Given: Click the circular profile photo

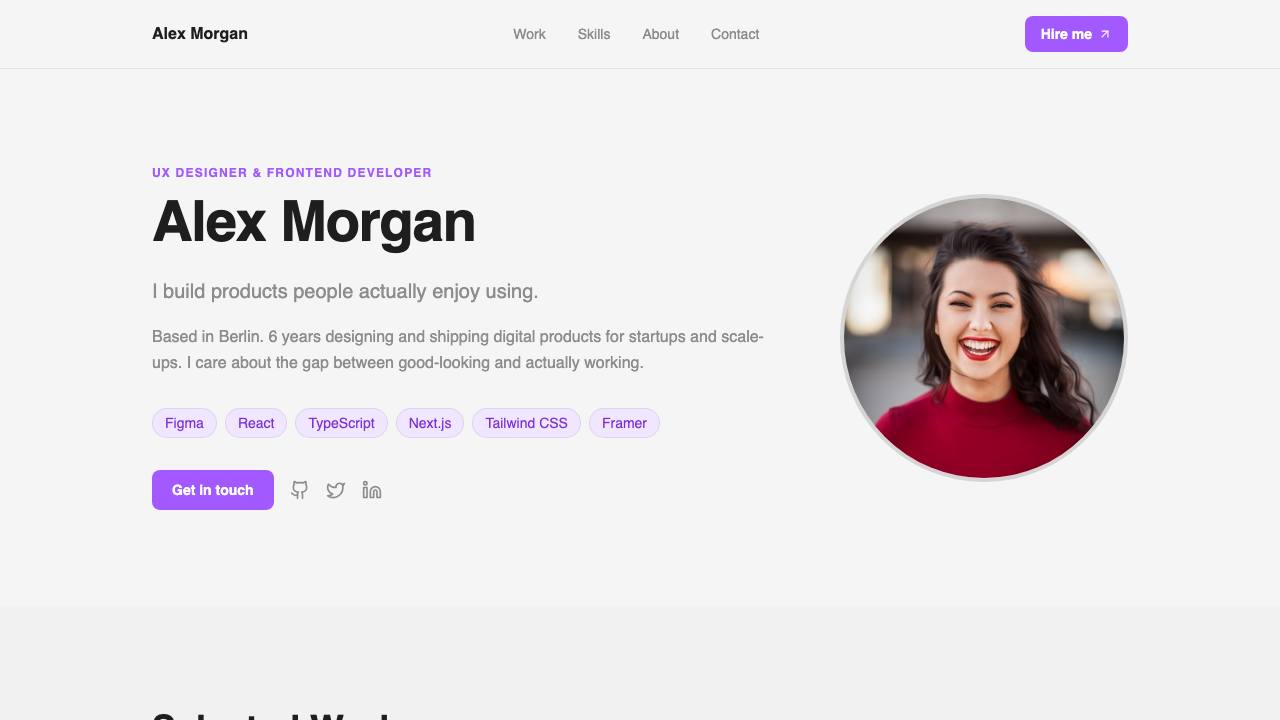Looking at the screenshot, I should 984,338.
